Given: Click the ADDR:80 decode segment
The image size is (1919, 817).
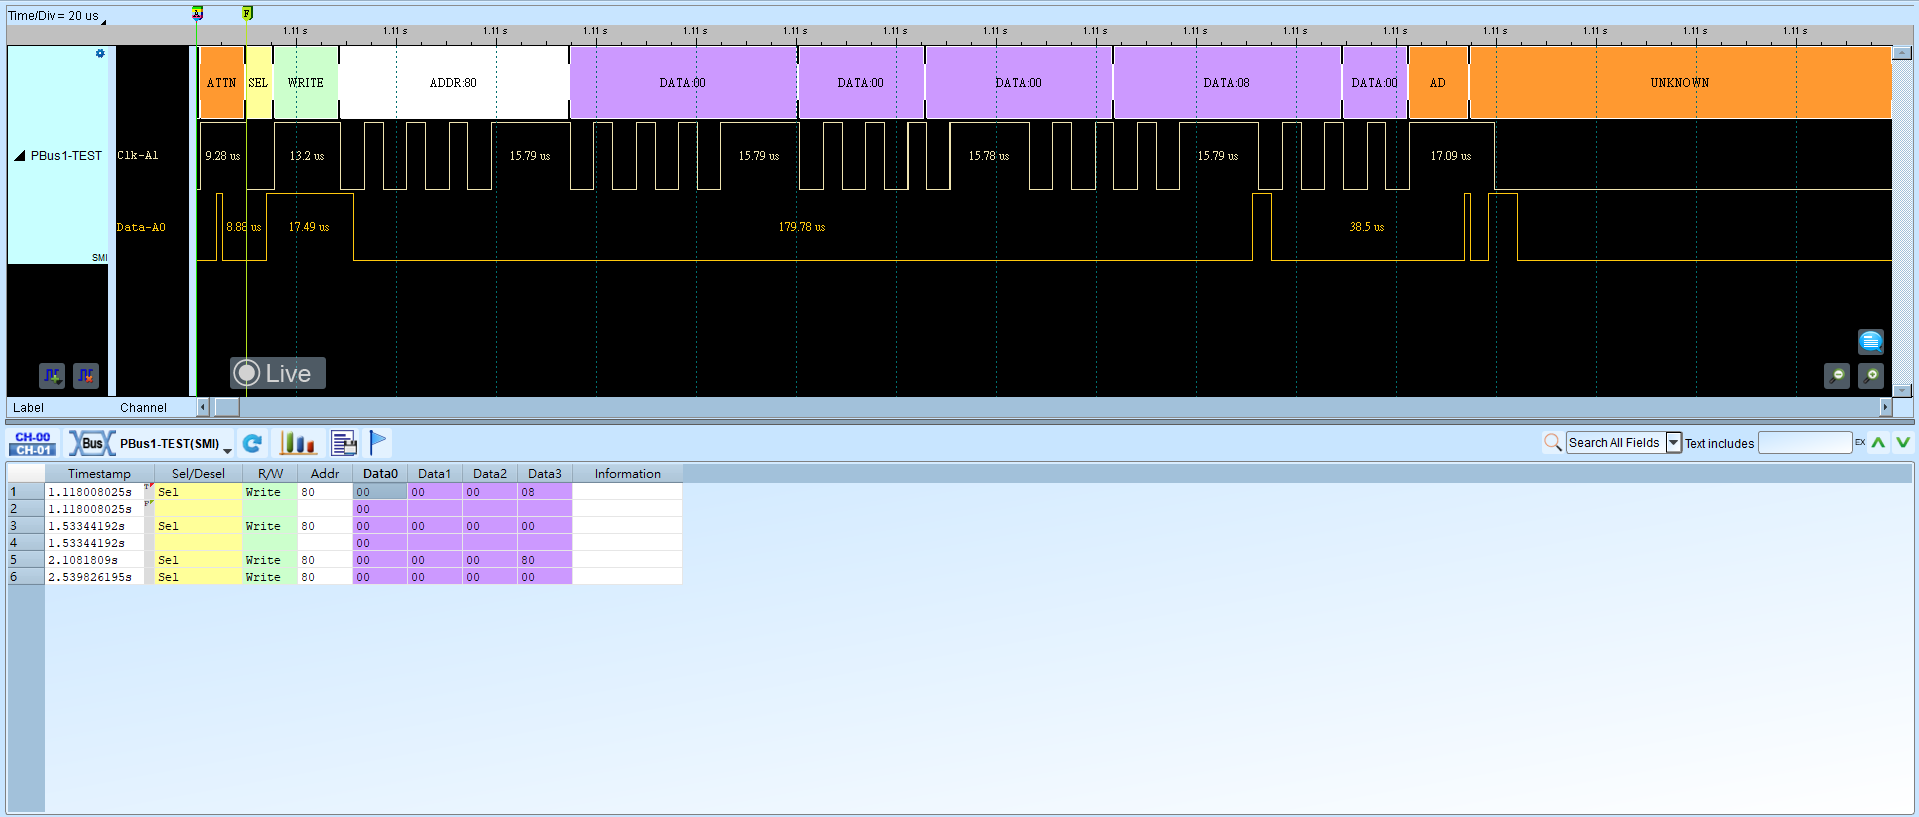Looking at the screenshot, I should 454,83.
